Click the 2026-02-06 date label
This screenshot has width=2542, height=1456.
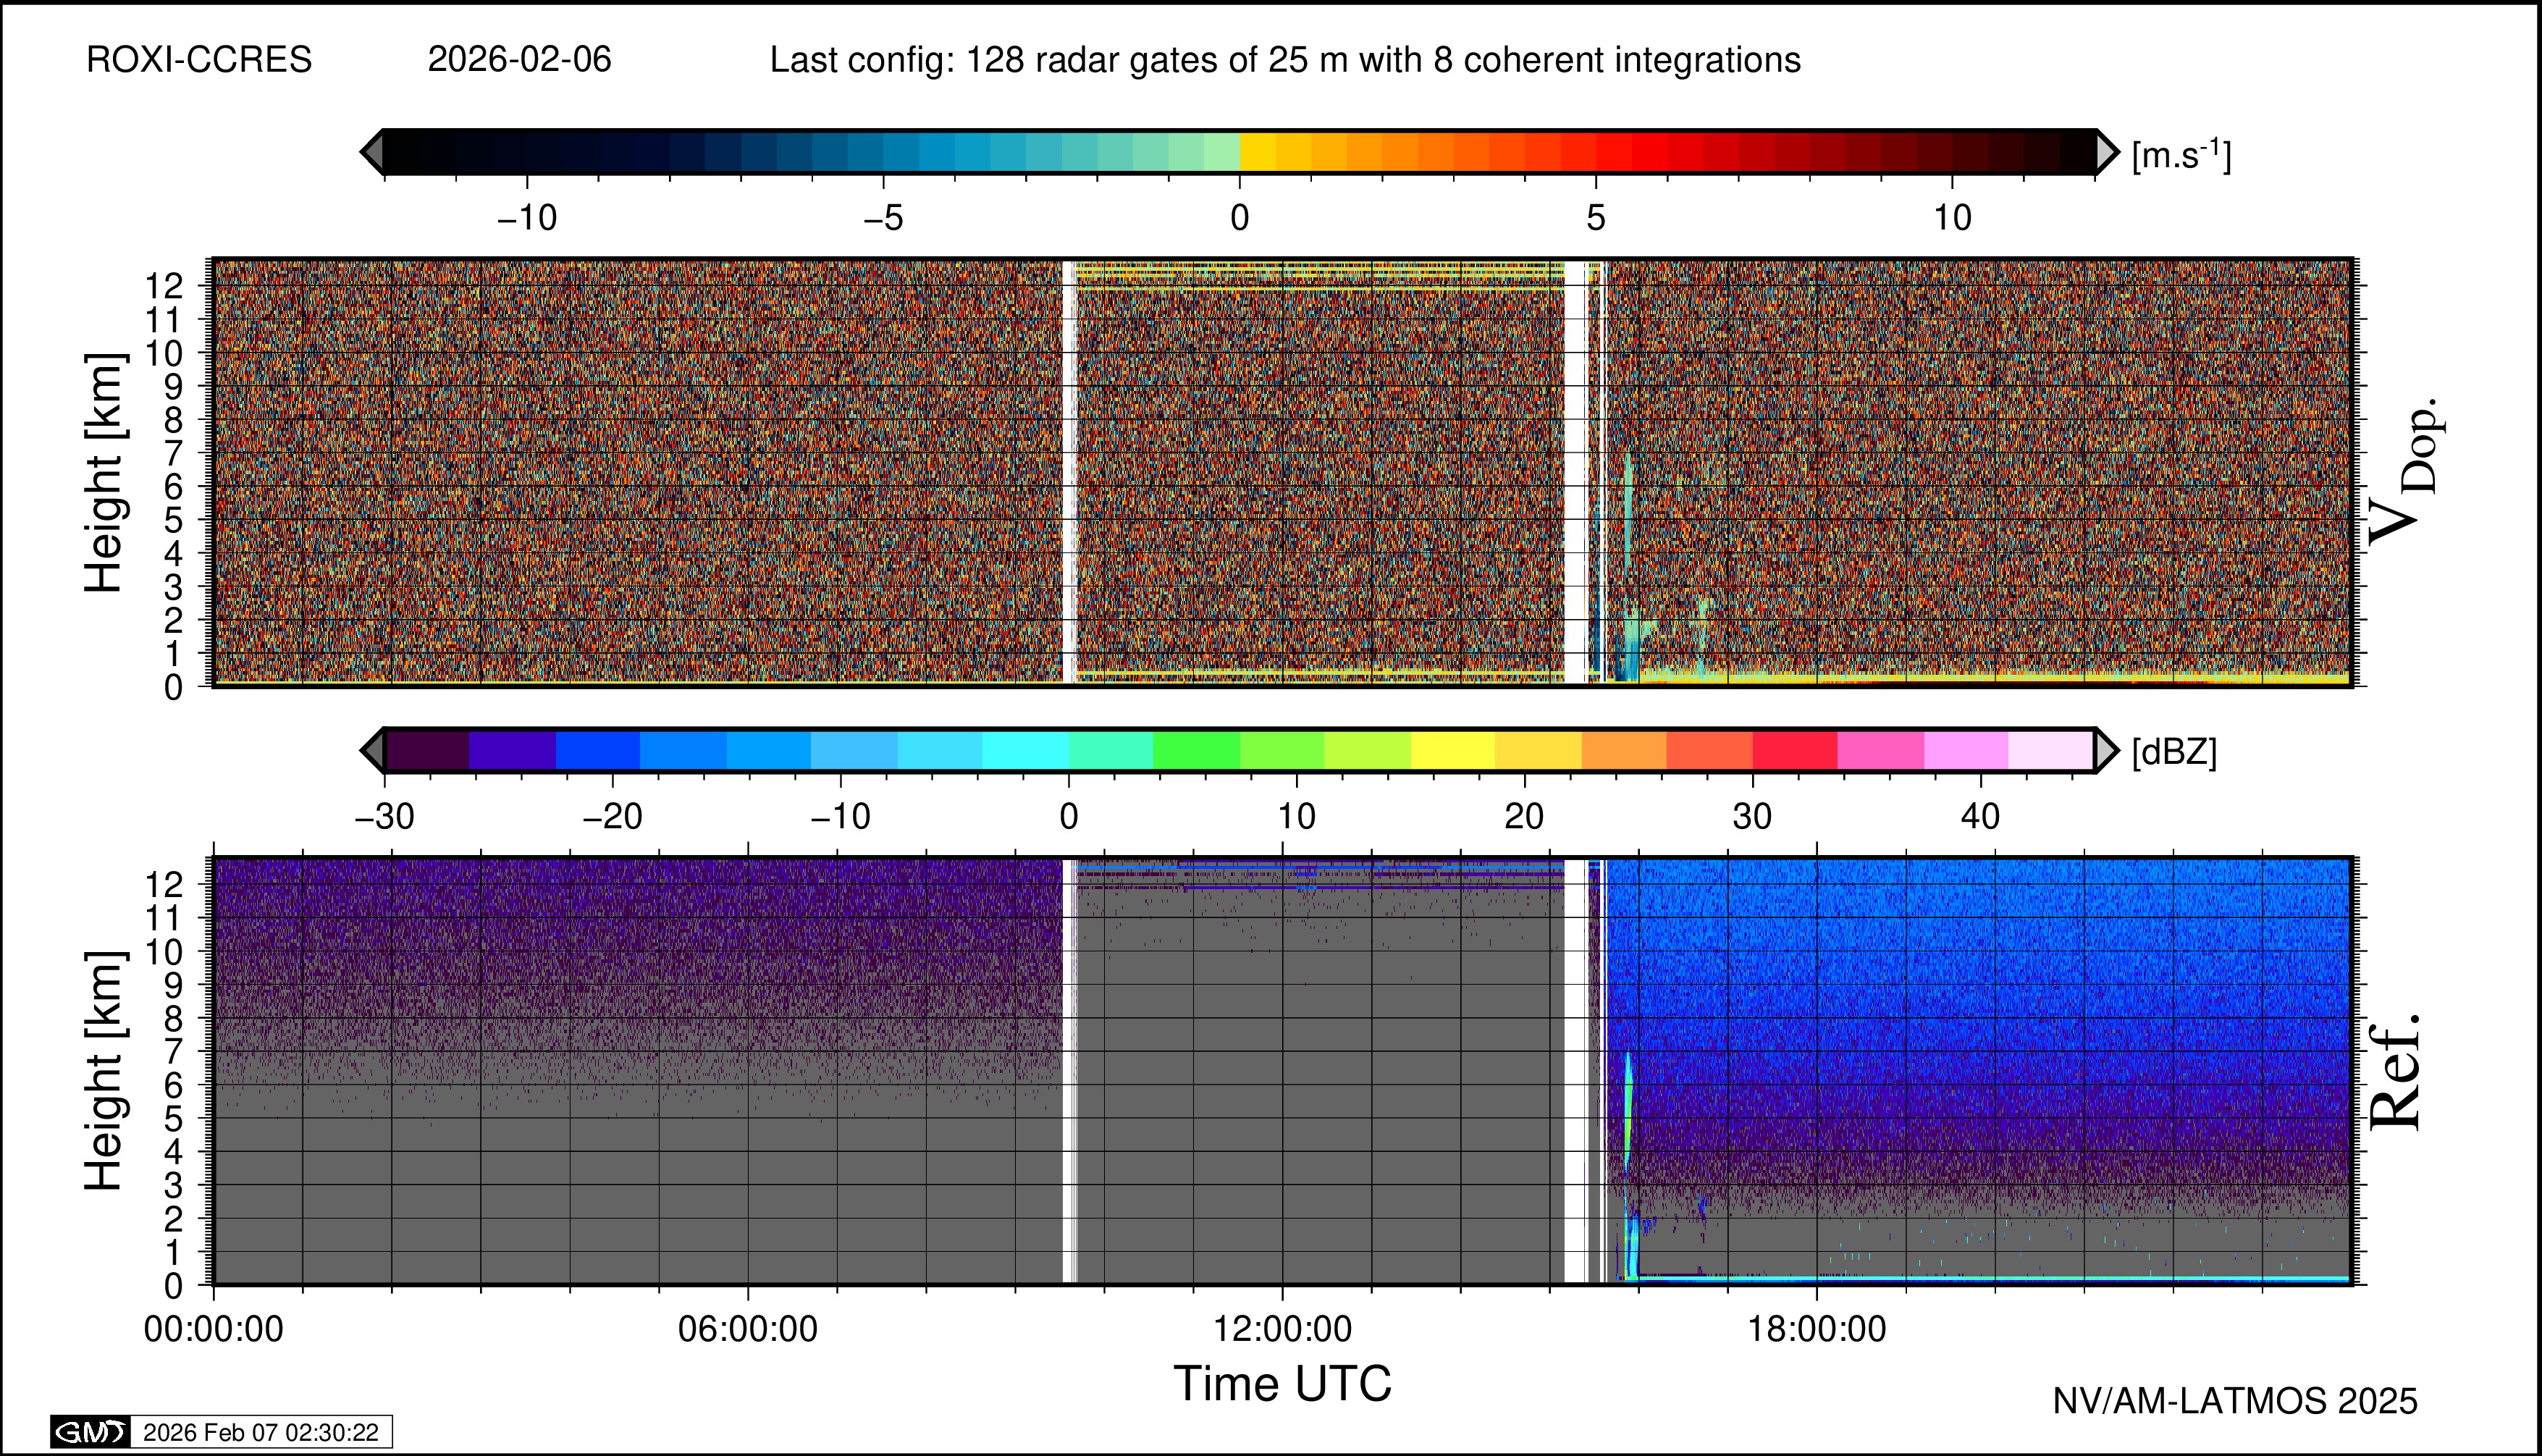tap(519, 60)
